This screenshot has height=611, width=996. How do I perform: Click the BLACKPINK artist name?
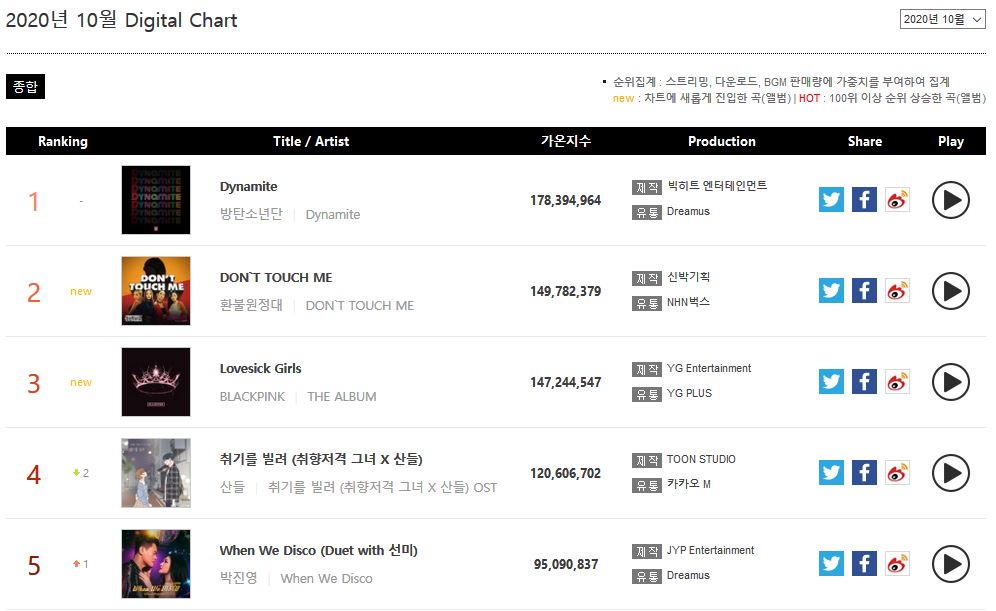coord(252,397)
